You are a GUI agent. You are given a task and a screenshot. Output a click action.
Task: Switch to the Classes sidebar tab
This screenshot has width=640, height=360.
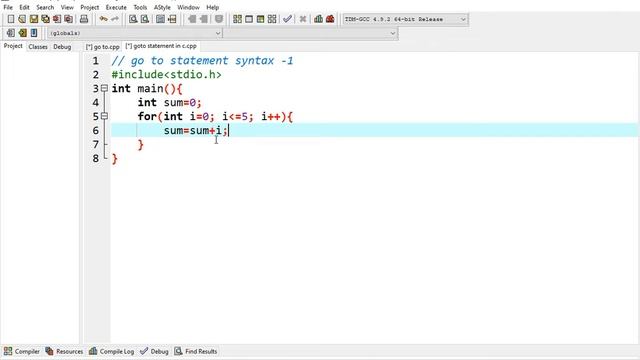coord(38,47)
